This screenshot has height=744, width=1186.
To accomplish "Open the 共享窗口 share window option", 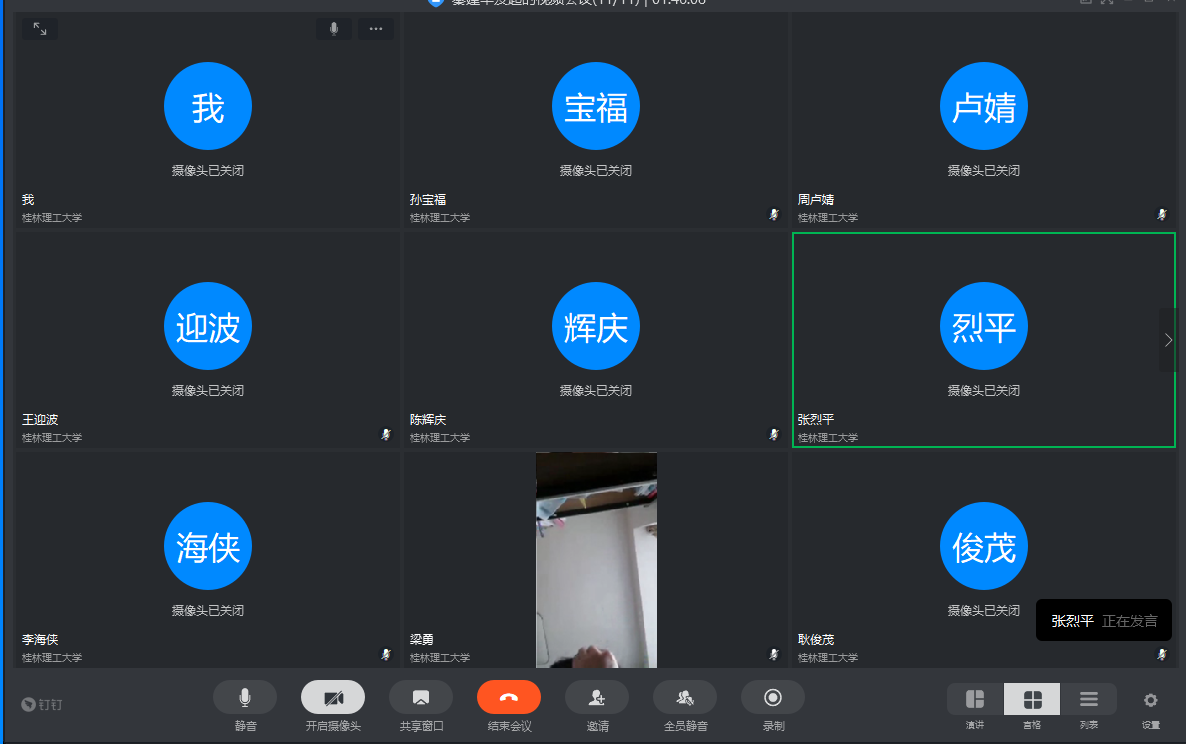I will pos(421,697).
